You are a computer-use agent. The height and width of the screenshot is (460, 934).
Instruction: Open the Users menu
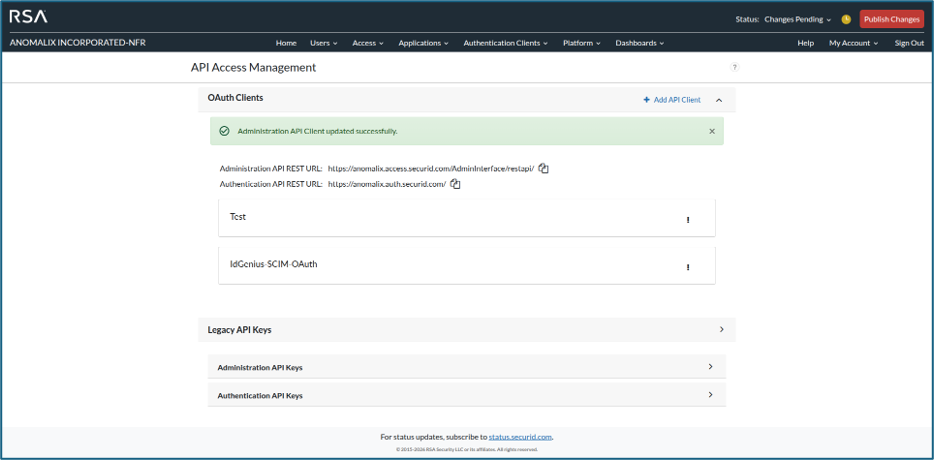[x=323, y=43]
